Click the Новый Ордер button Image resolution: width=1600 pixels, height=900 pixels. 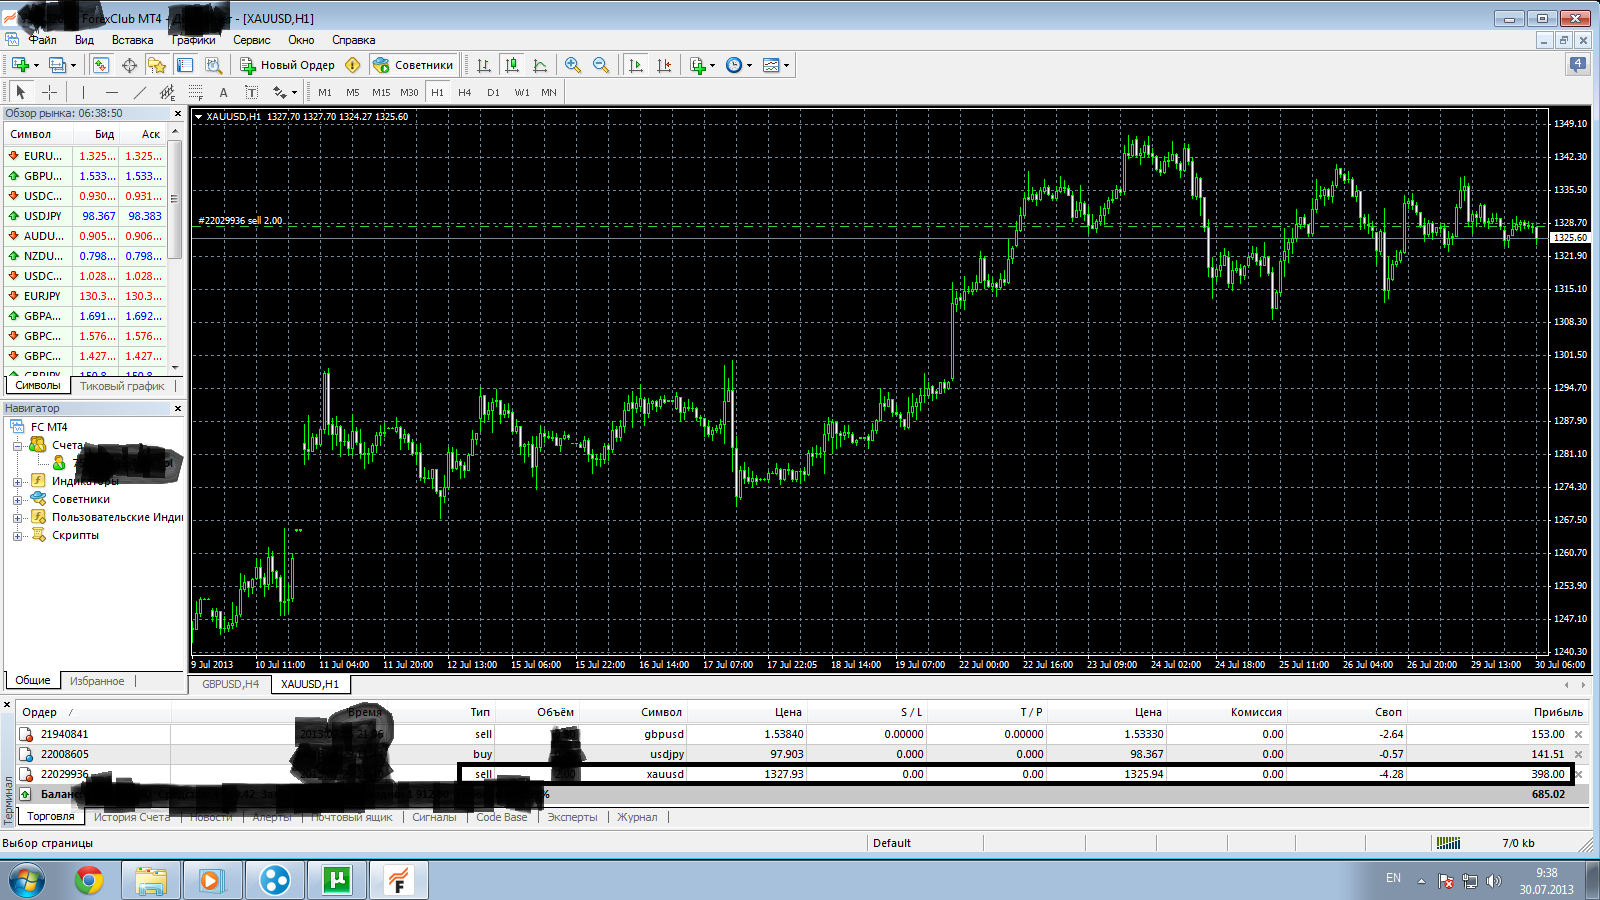tap(287, 65)
